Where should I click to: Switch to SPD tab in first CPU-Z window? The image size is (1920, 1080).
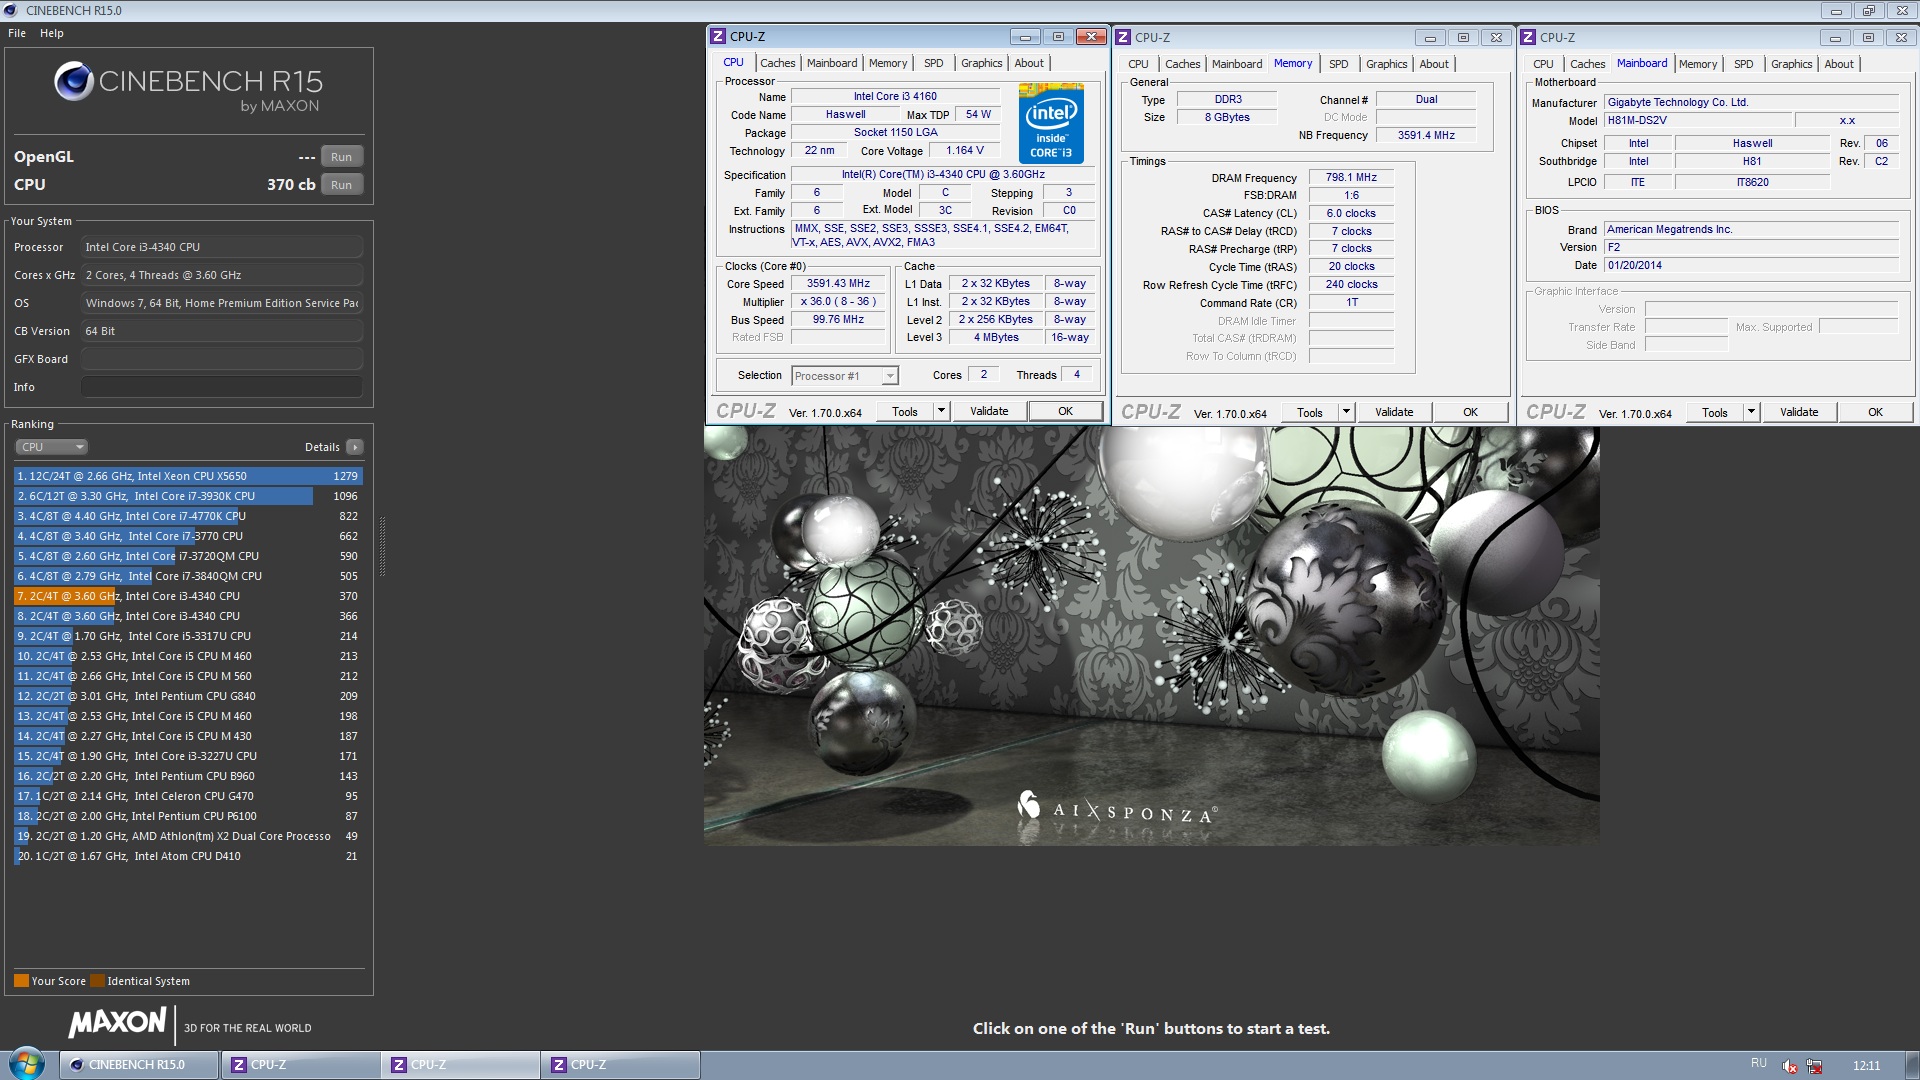(x=933, y=63)
